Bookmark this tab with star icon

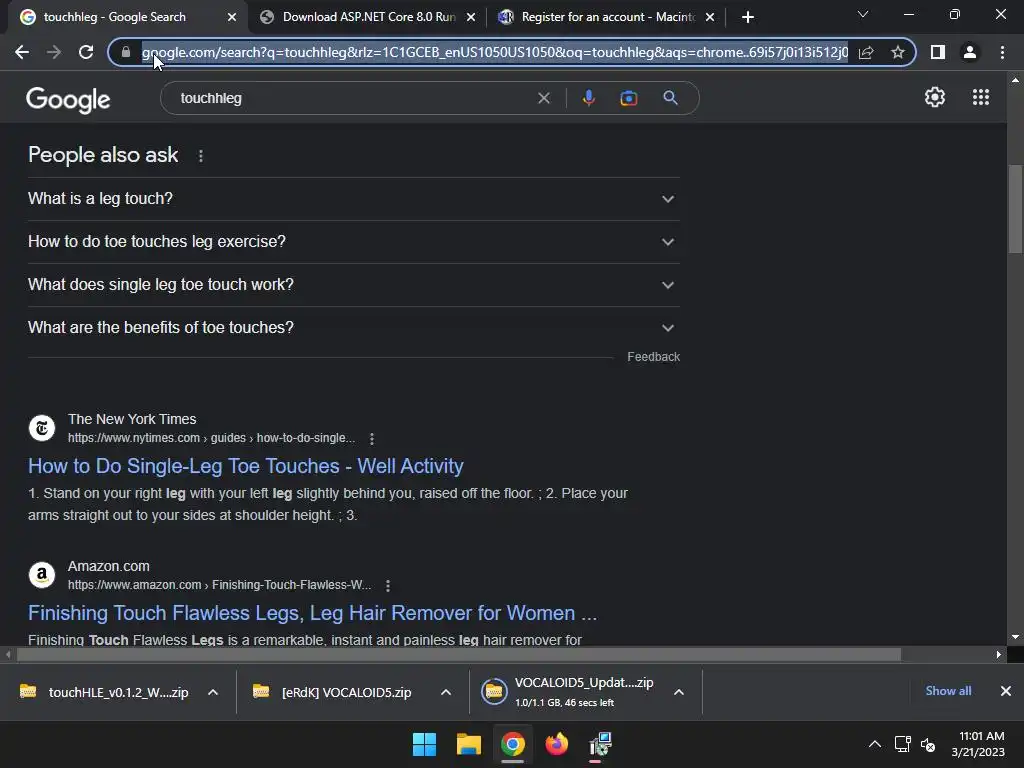898,52
